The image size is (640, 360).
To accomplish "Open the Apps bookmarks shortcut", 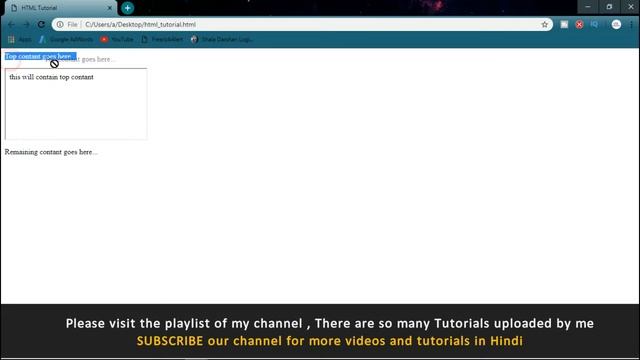I will 20,39.
